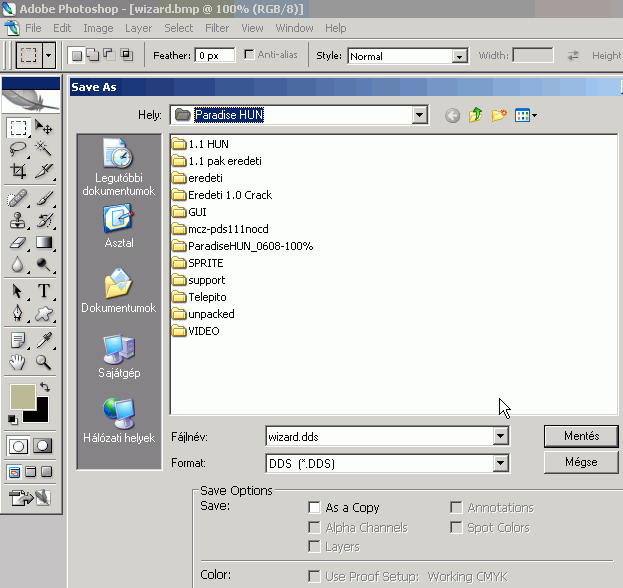
Task: Select the Horizontal Type tool
Action: [44, 291]
